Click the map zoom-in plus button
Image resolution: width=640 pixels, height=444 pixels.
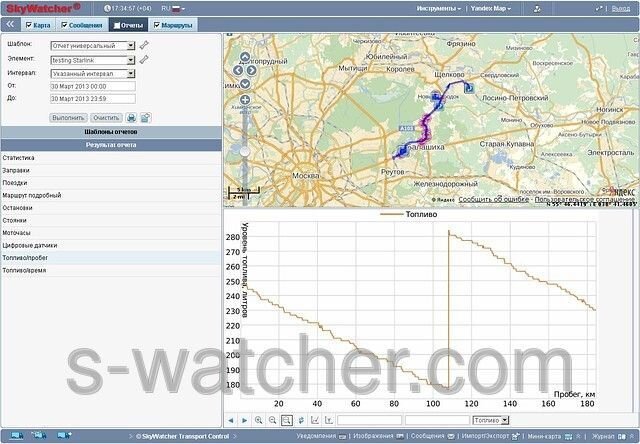click(x=245, y=100)
